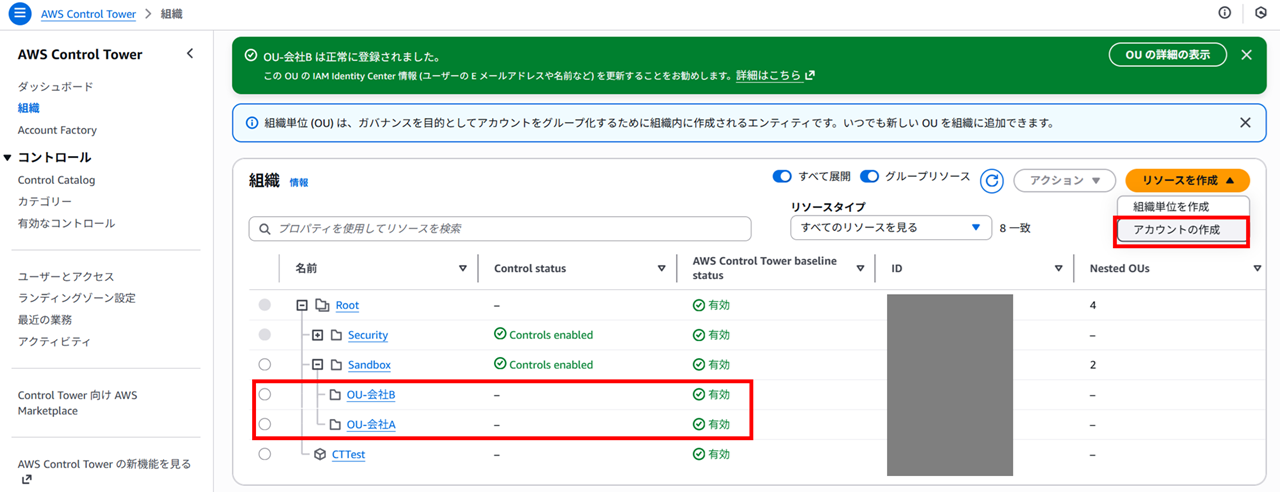The image size is (1280, 492).
Task: Click the hexagon settings icon top right
Action: (x=1262, y=13)
